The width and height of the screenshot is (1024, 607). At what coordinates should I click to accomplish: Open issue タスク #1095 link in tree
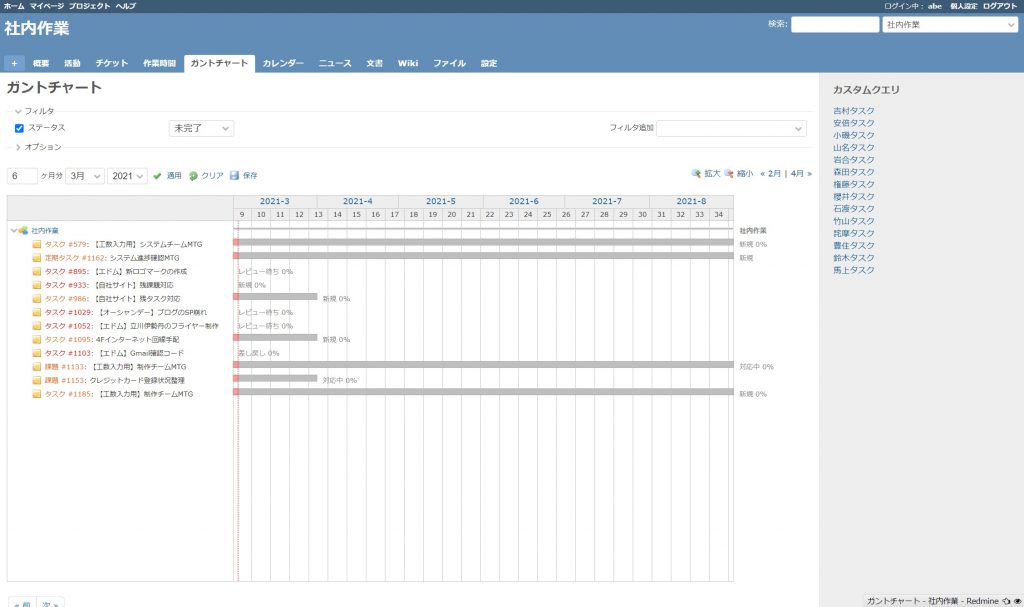pyautogui.click(x=69, y=340)
